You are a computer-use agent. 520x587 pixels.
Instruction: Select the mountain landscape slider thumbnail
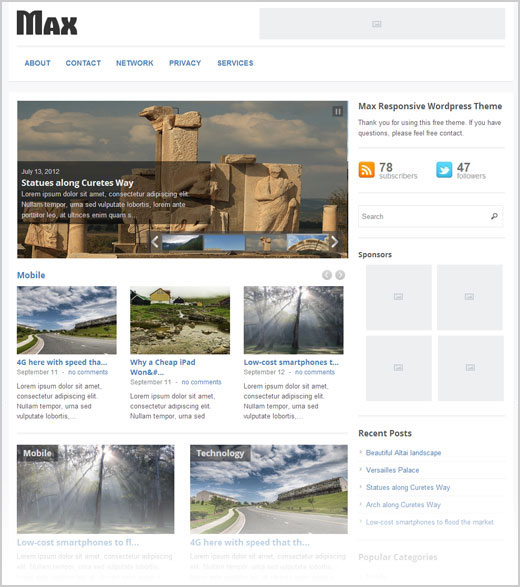182,243
